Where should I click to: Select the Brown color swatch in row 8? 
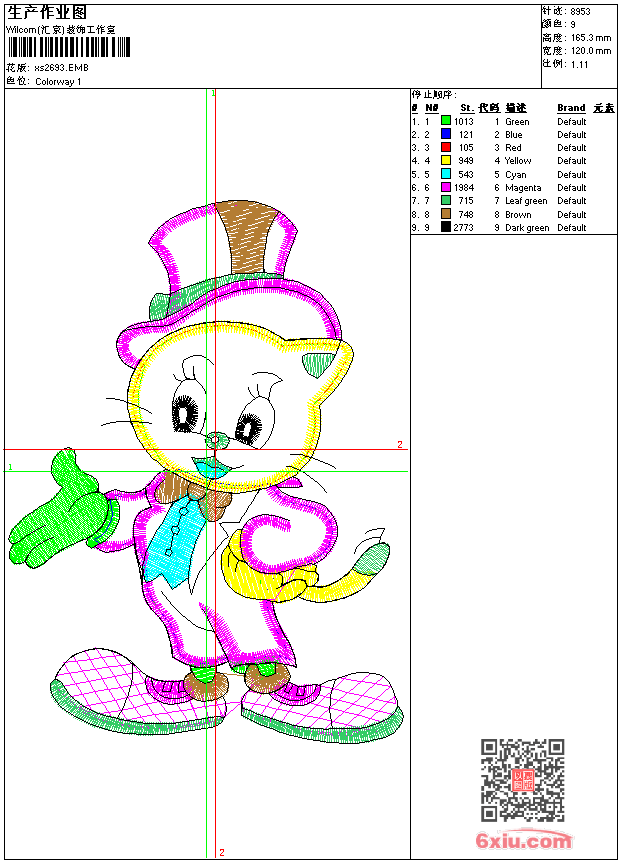446,214
